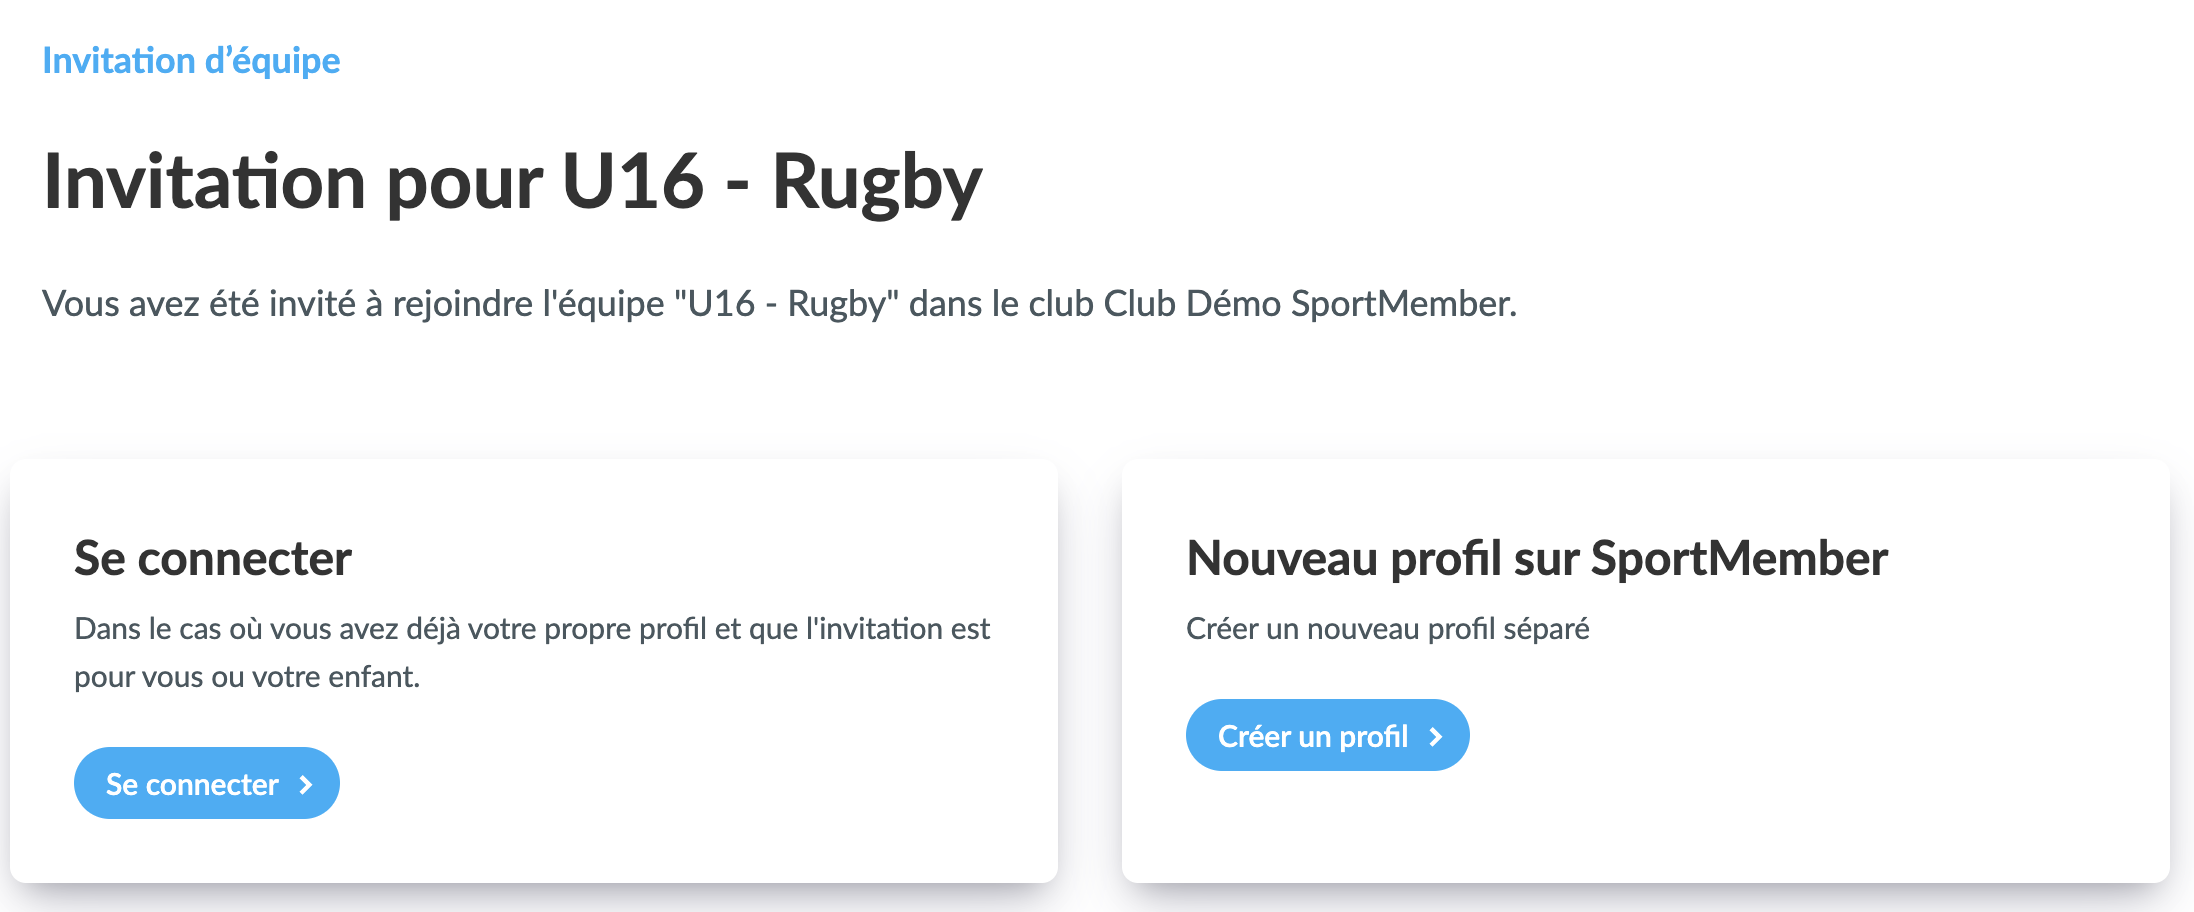Click the main heading Invitation pour U16 - Rugby
Screen dimensions: 2194x912
pos(512,182)
